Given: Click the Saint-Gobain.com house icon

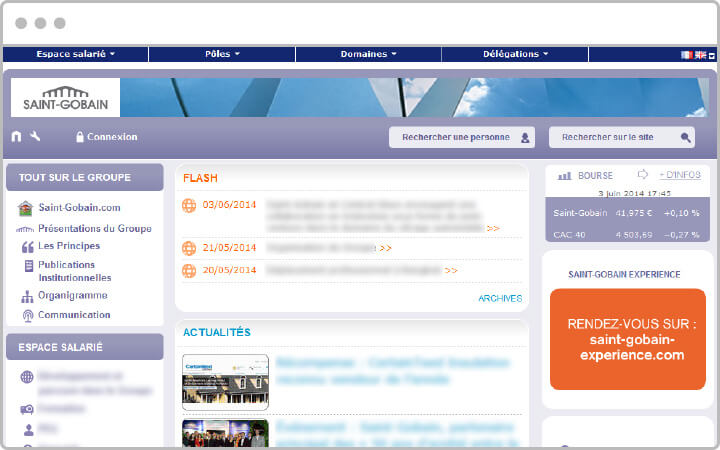Looking at the screenshot, I should coord(26,208).
